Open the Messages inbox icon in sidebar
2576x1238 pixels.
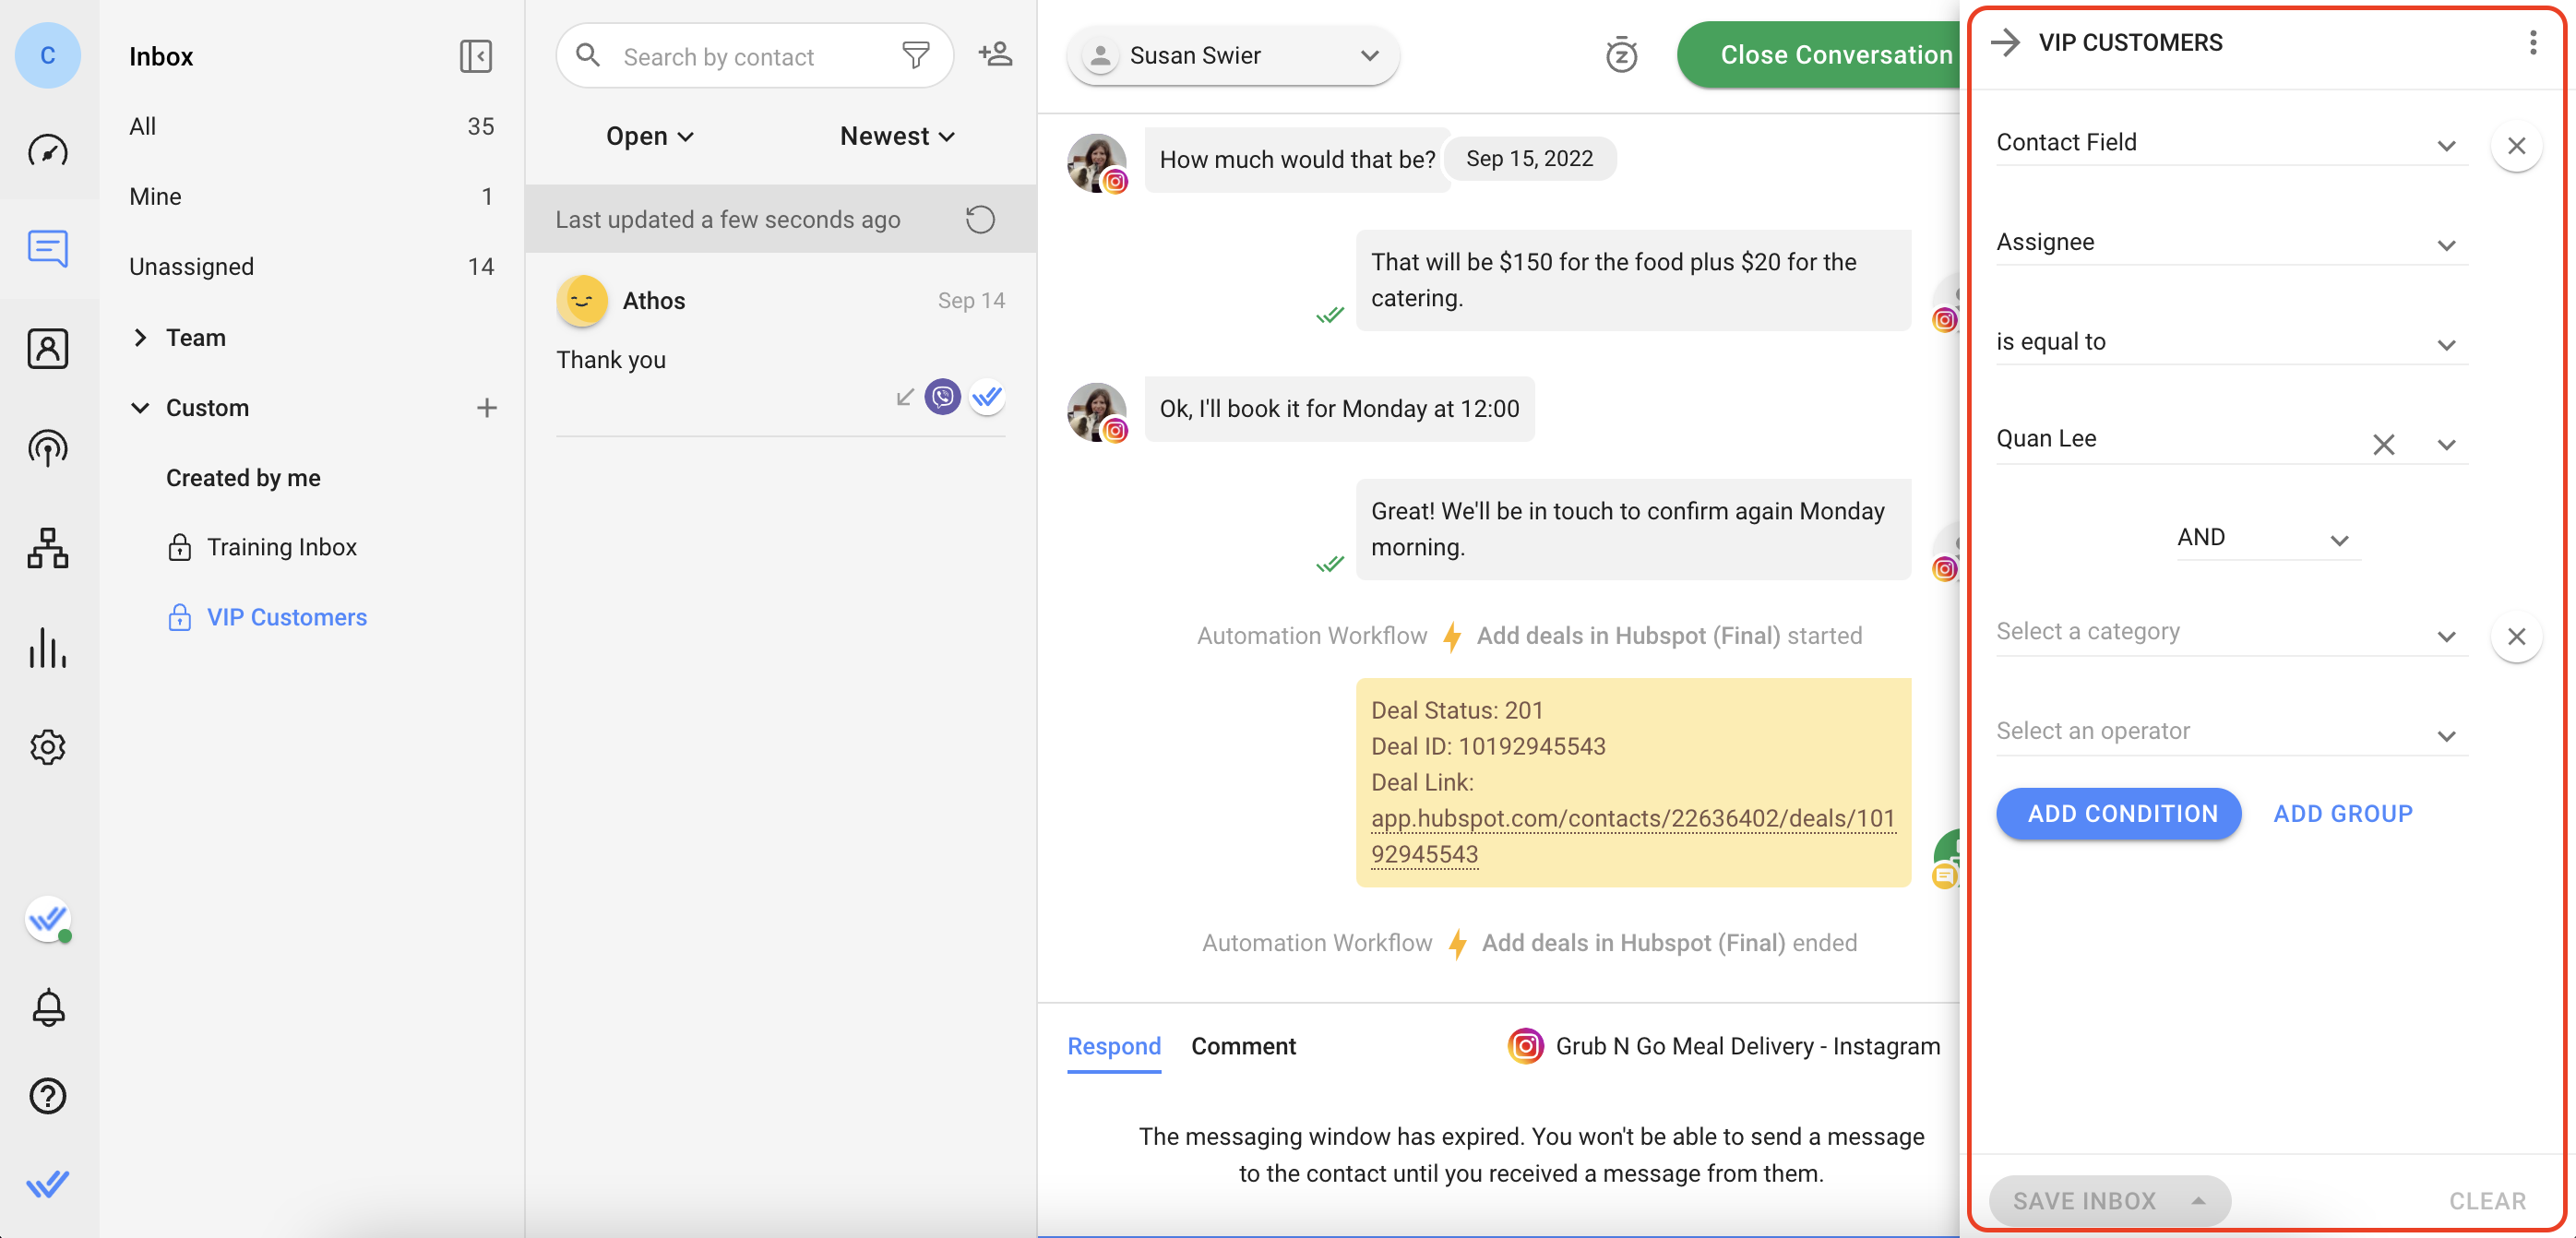pos(48,248)
